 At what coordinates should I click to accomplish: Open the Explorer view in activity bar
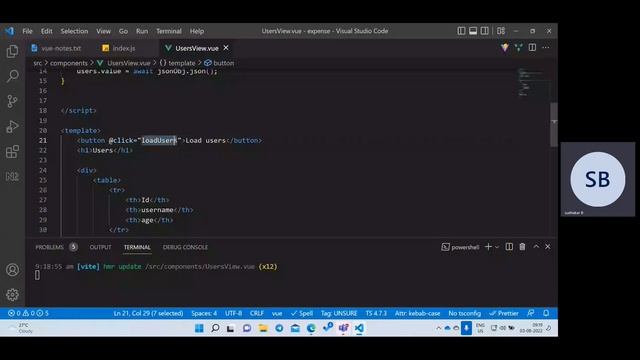click(12, 51)
